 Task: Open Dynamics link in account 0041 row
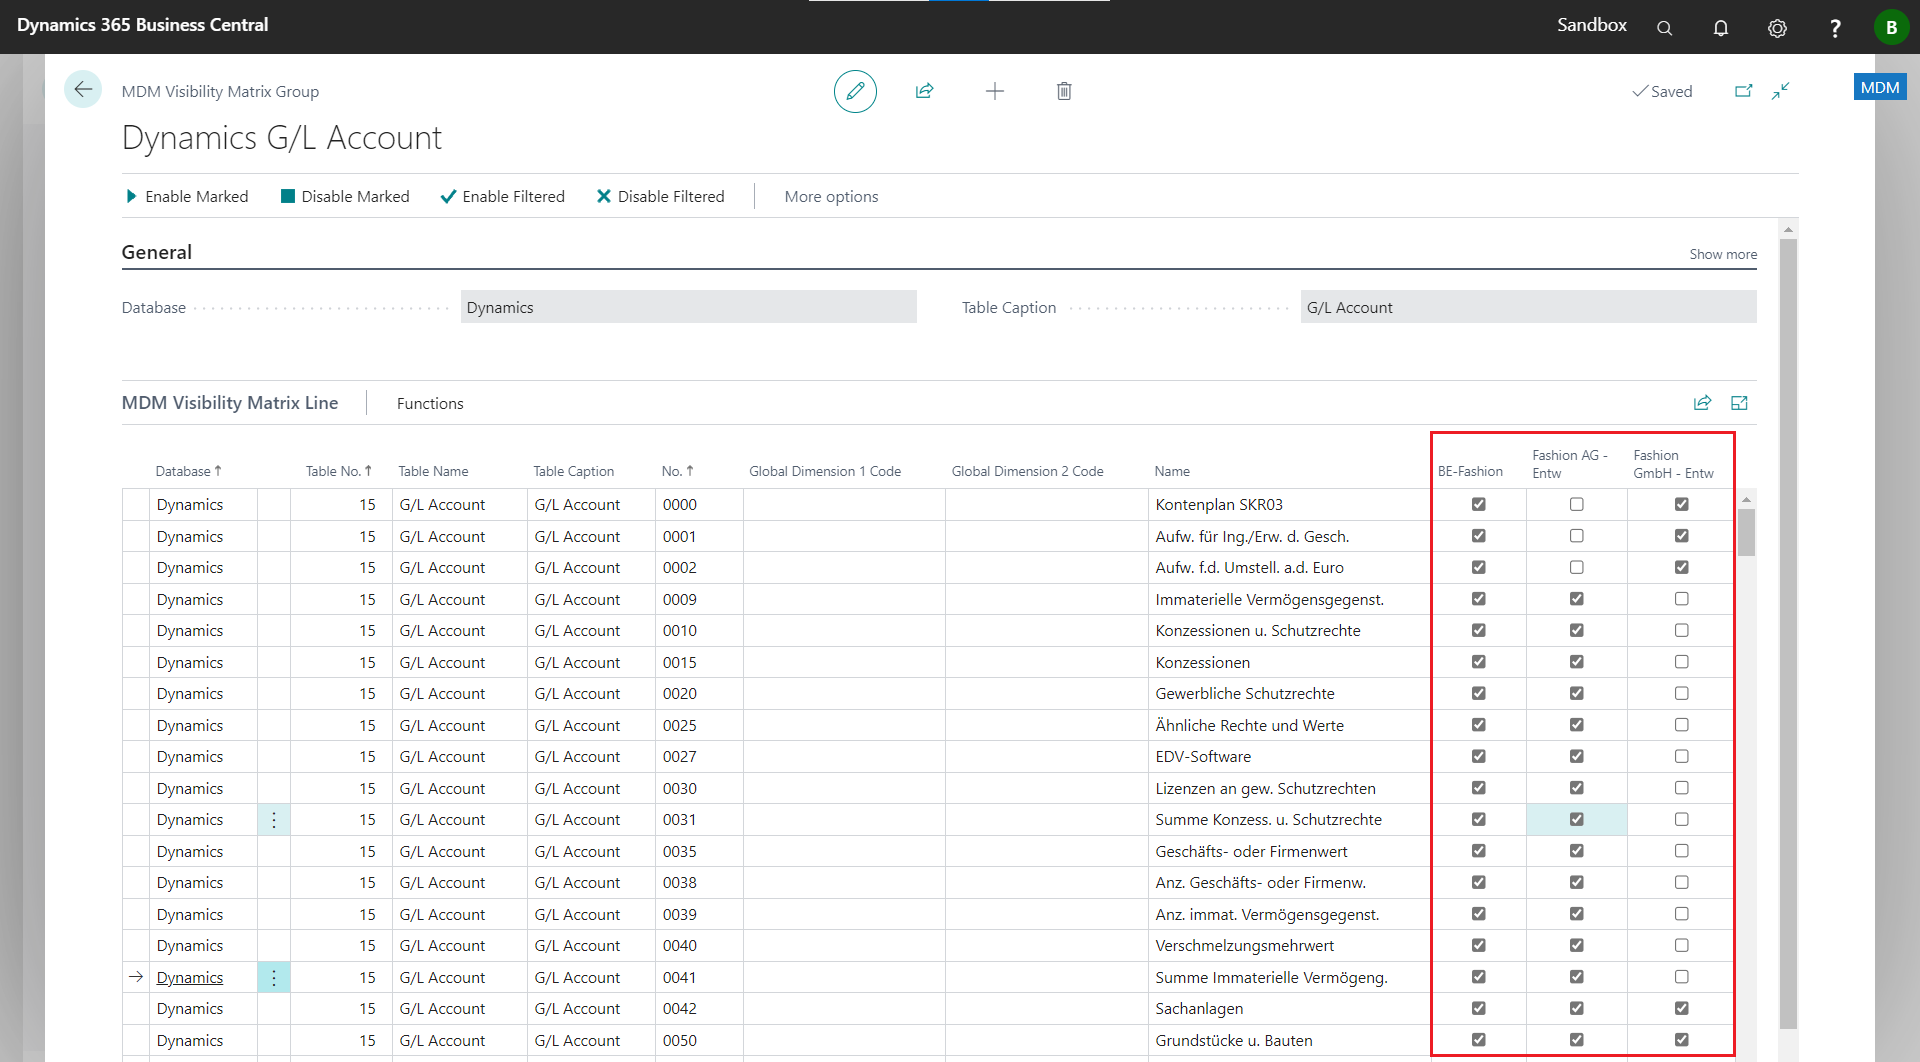click(190, 978)
